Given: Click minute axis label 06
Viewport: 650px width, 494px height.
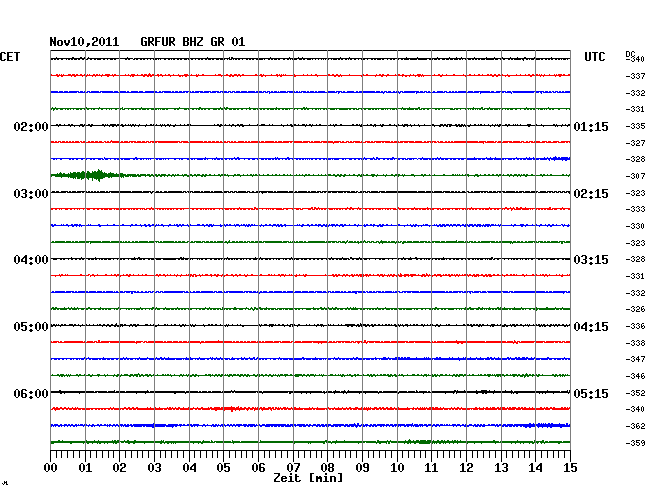Looking at the screenshot, I should coord(258,468).
